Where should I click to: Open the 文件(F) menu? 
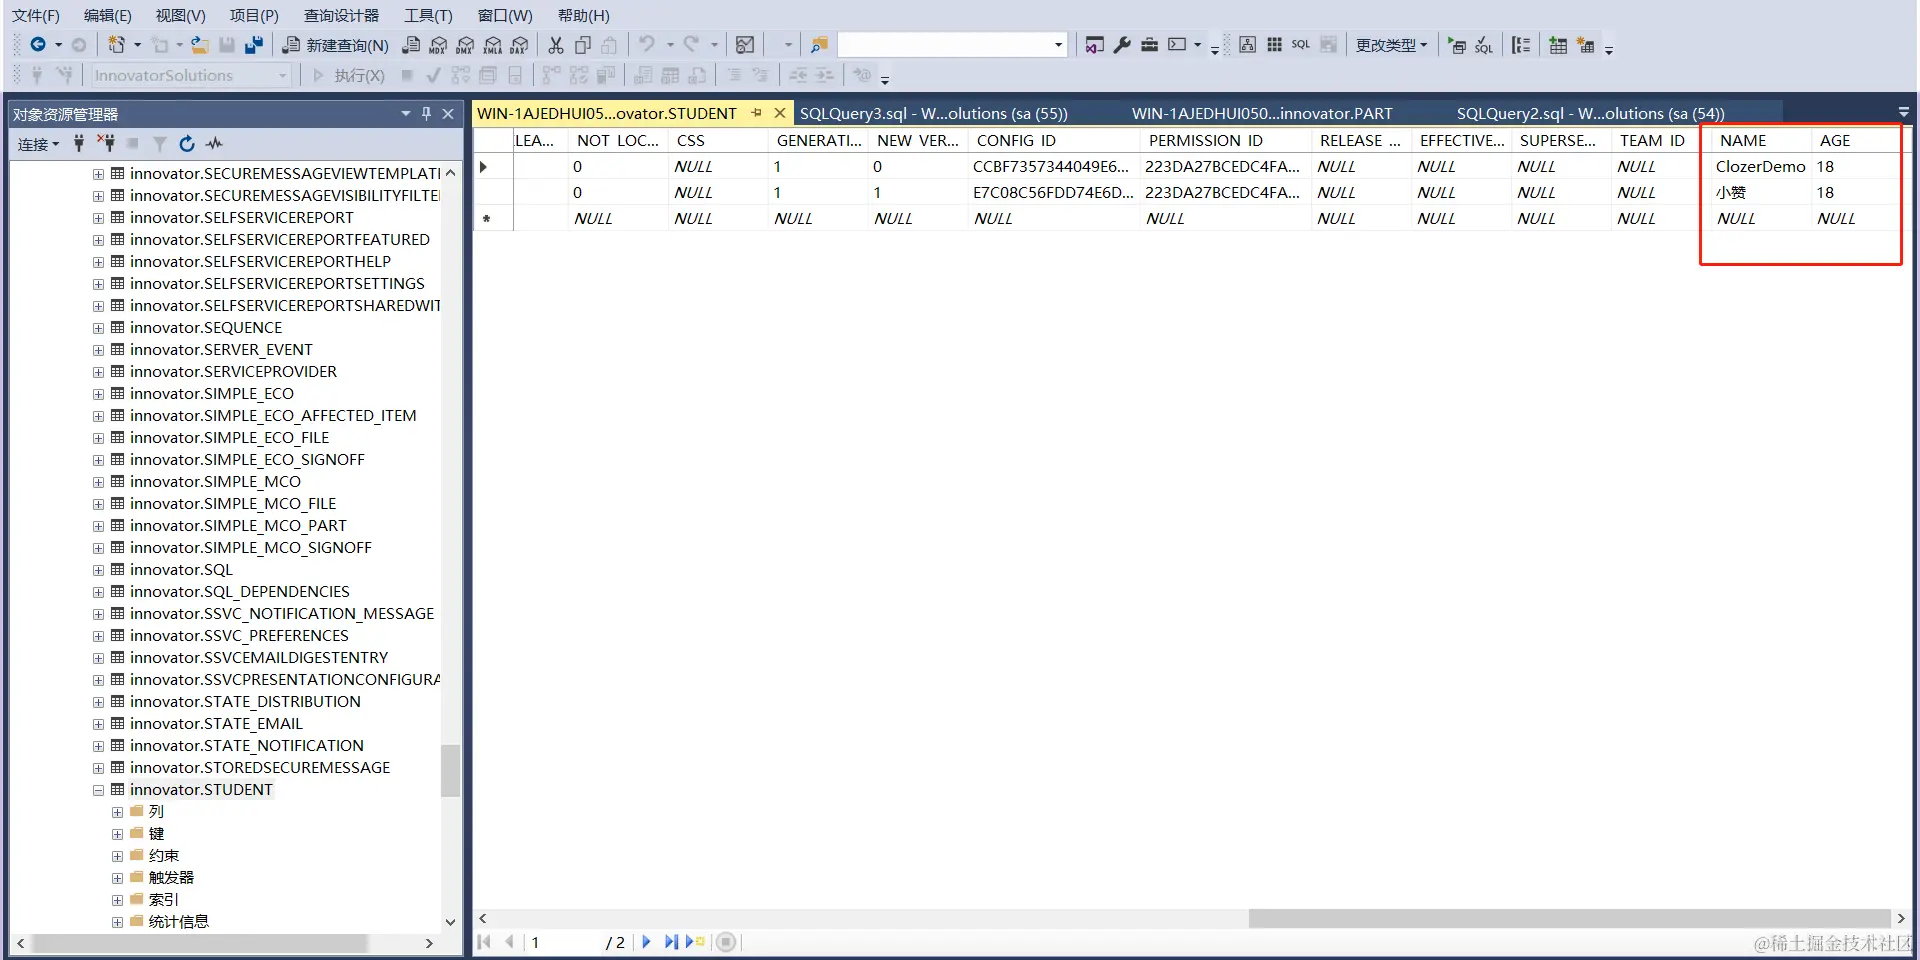click(36, 15)
